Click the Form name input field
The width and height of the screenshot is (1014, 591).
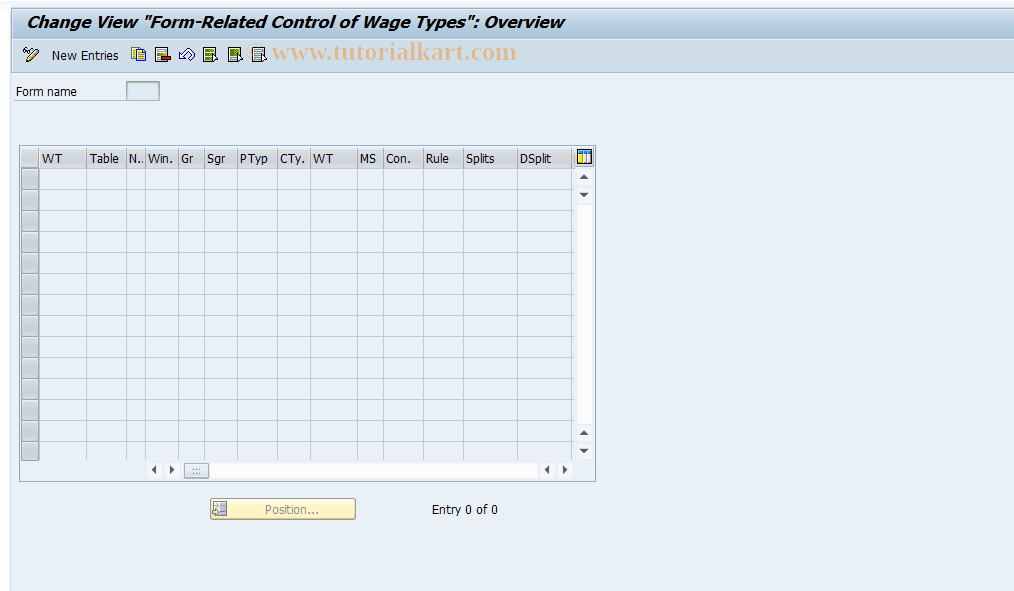coord(143,91)
